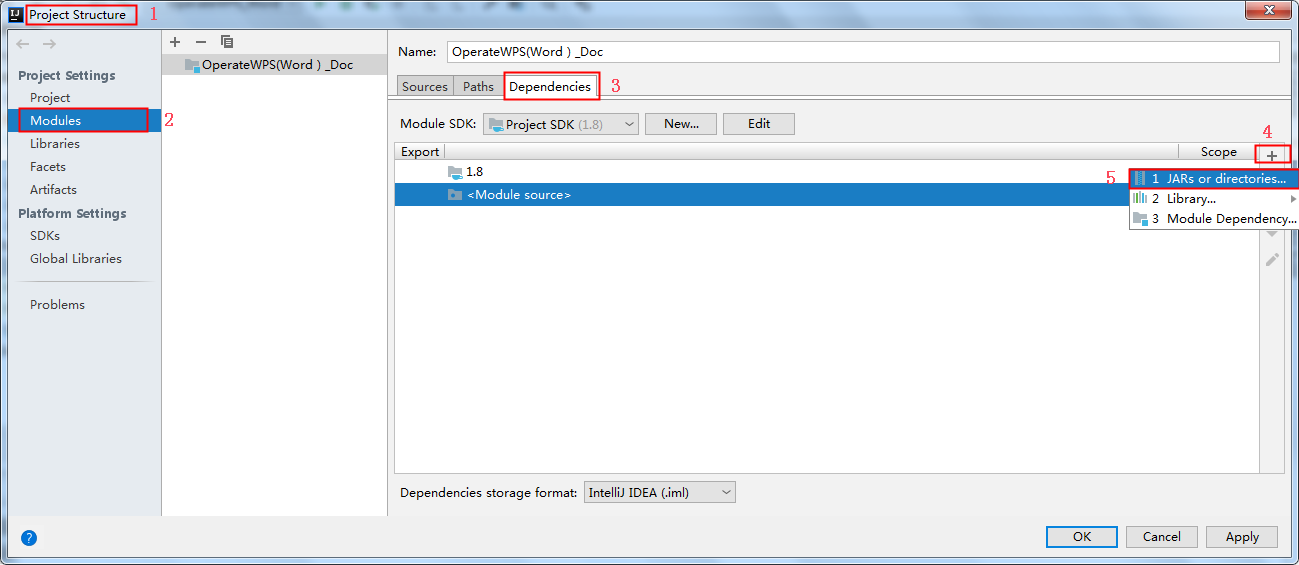The image size is (1299, 565).
Task: Open Facets in the sidebar
Action: click(48, 166)
